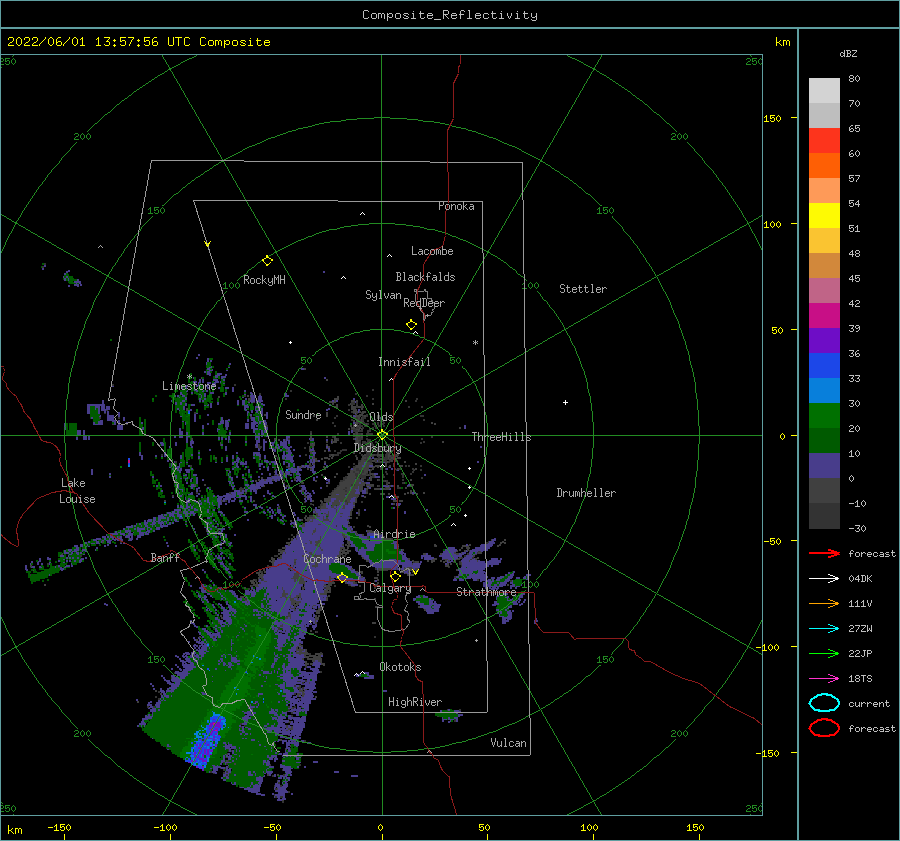Click the Lake Louise label
The width and height of the screenshot is (900, 841).
77,491
